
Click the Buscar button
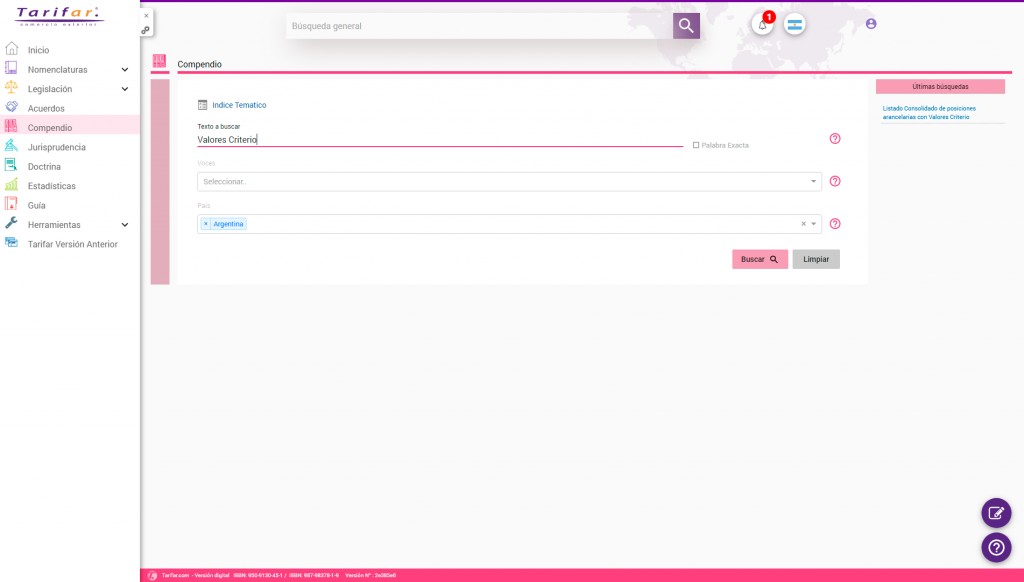pos(760,259)
